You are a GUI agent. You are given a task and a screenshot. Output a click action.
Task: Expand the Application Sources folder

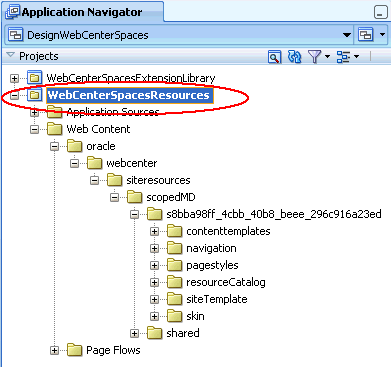coord(34,113)
